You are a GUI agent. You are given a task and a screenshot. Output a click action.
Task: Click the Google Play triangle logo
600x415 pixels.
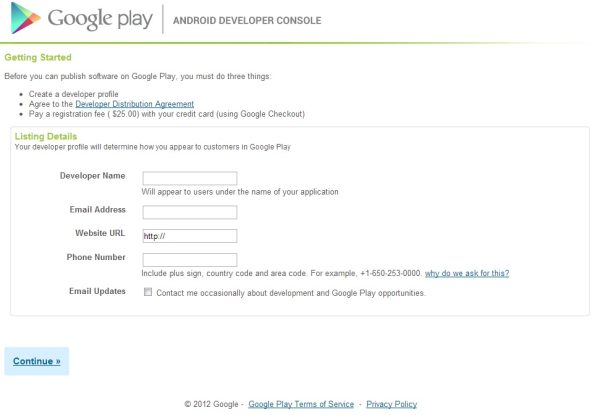click(x=24, y=19)
